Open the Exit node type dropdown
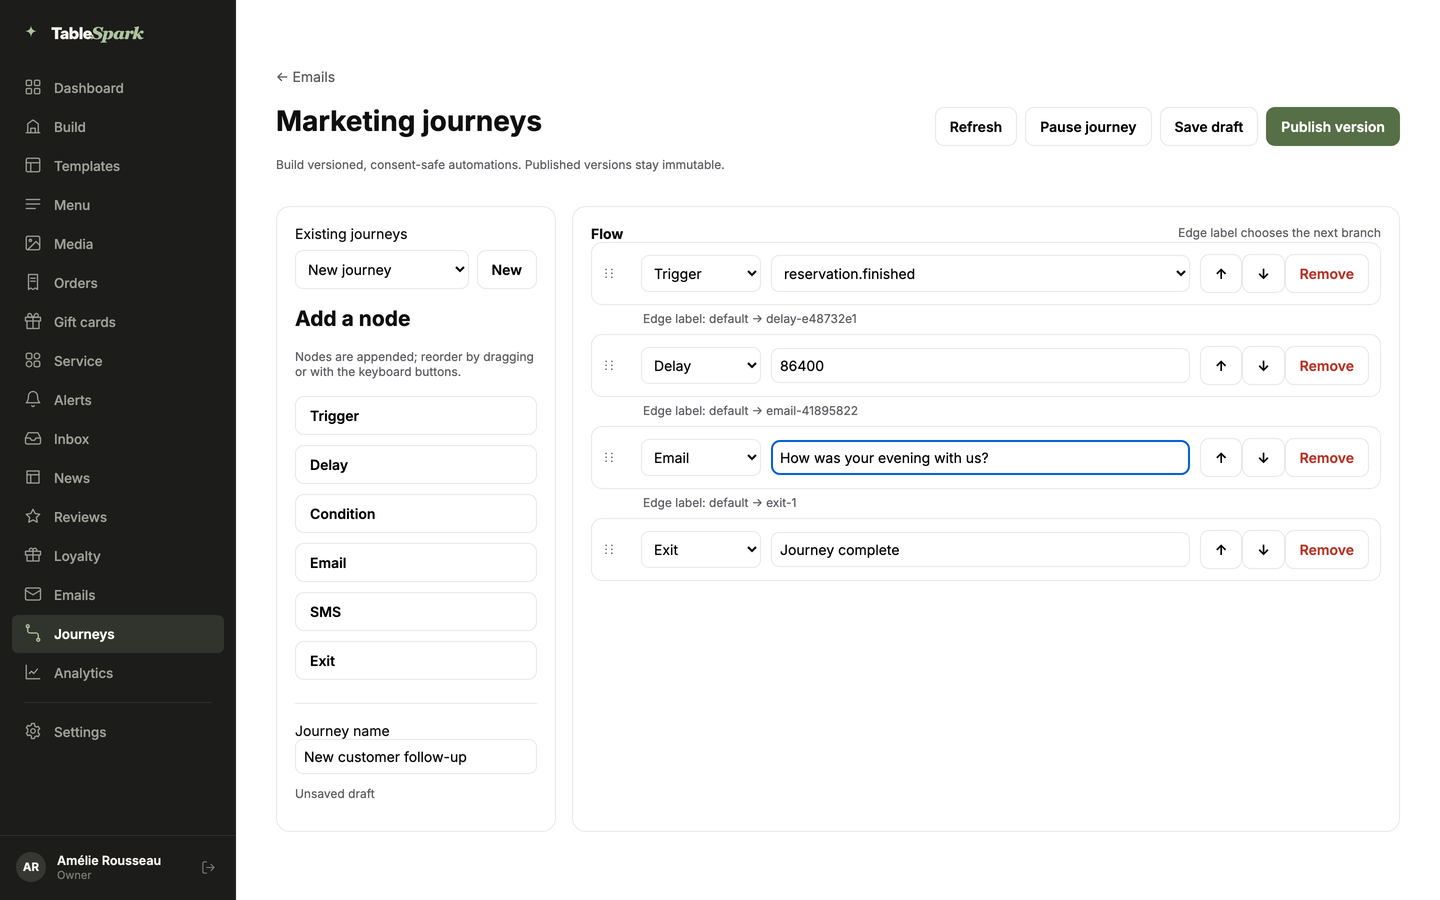This screenshot has width=1440, height=900. click(701, 550)
